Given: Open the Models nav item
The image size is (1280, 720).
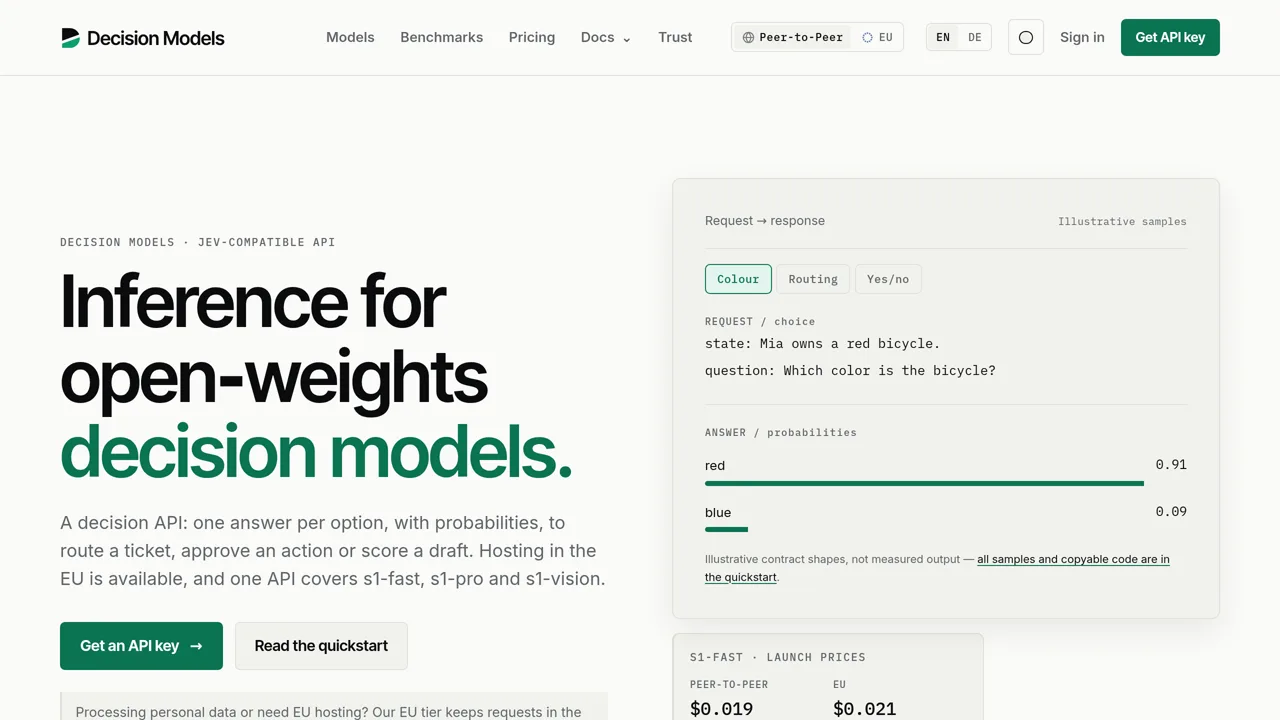Looking at the screenshot, I should tap(350, 37).
